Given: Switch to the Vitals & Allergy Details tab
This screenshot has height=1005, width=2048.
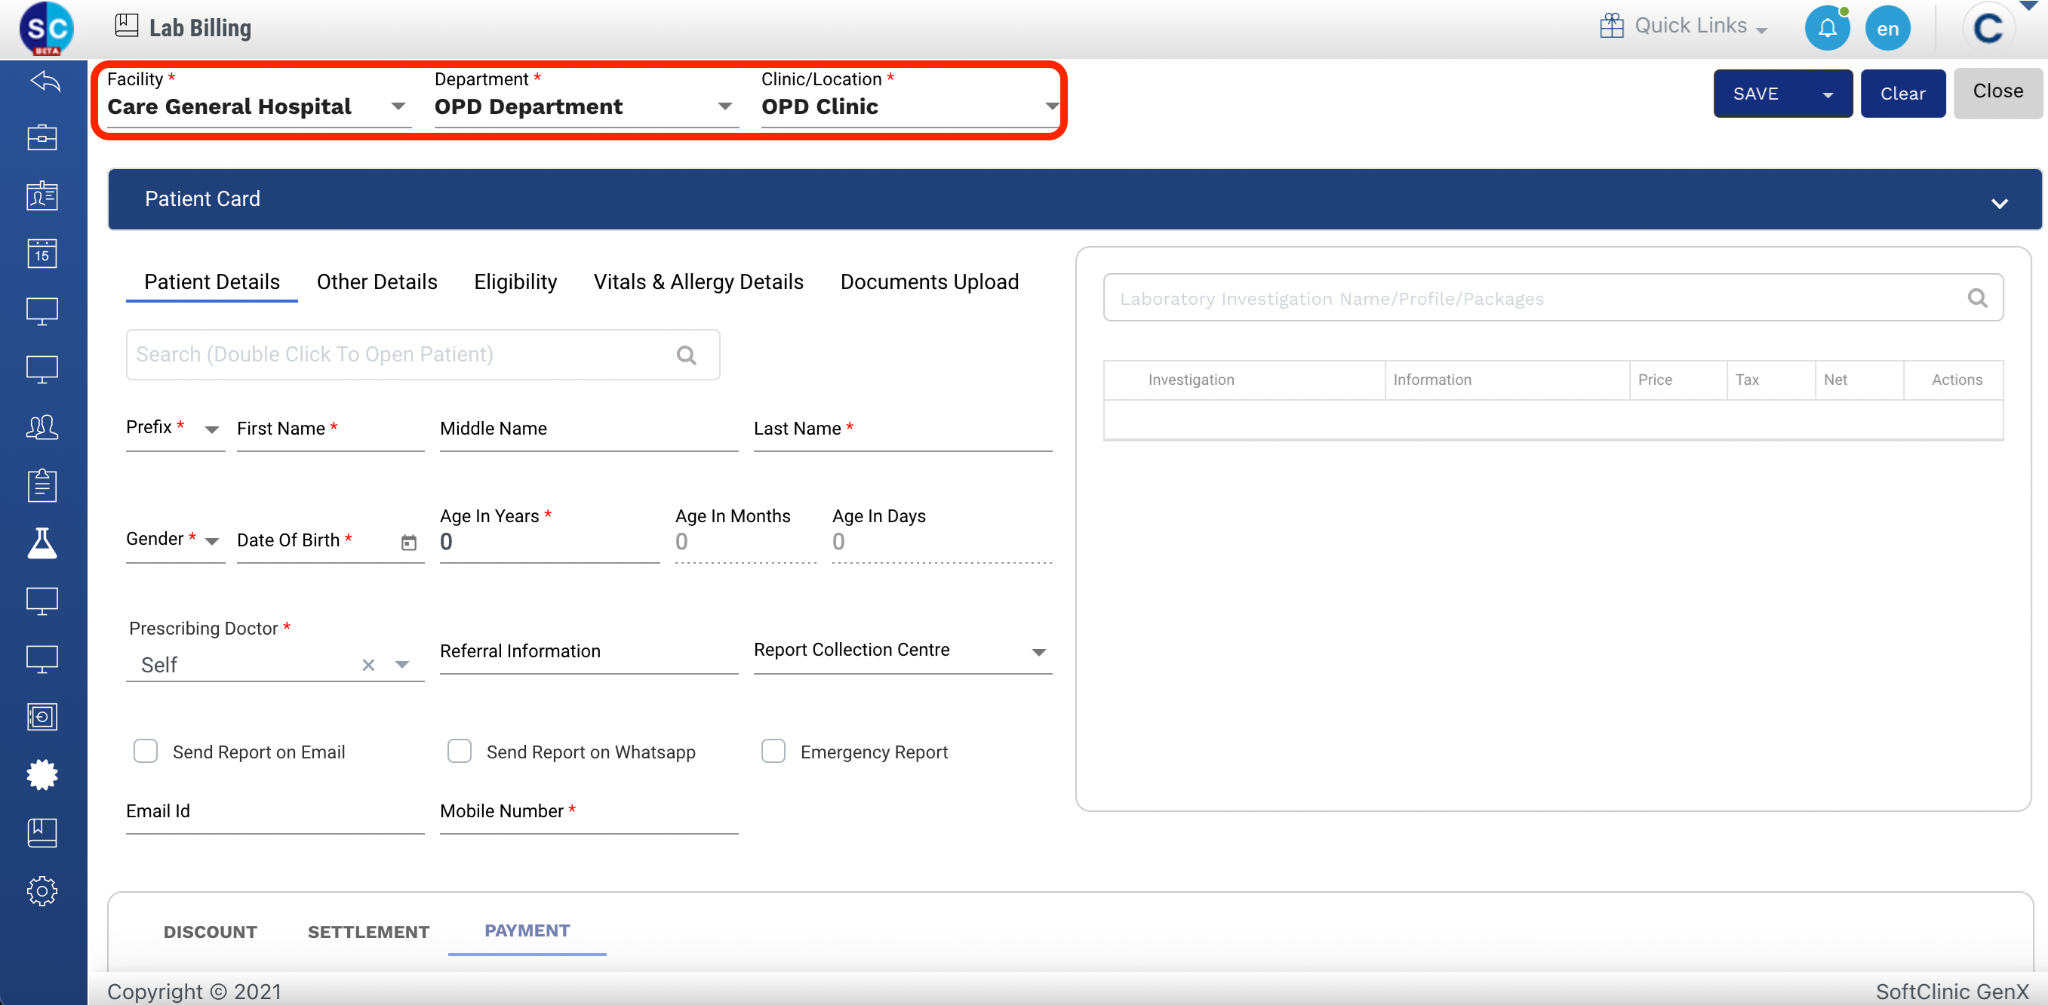Looking at the screenshot, I should point(698,282).
